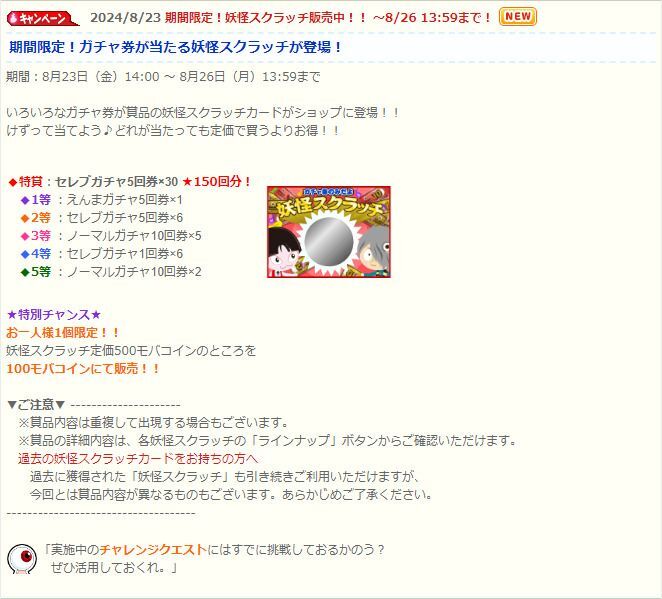The height and width of the screenshot is (599, 662).
Task: Click the eyeball character icon at bottom
Action: (22, 559)
